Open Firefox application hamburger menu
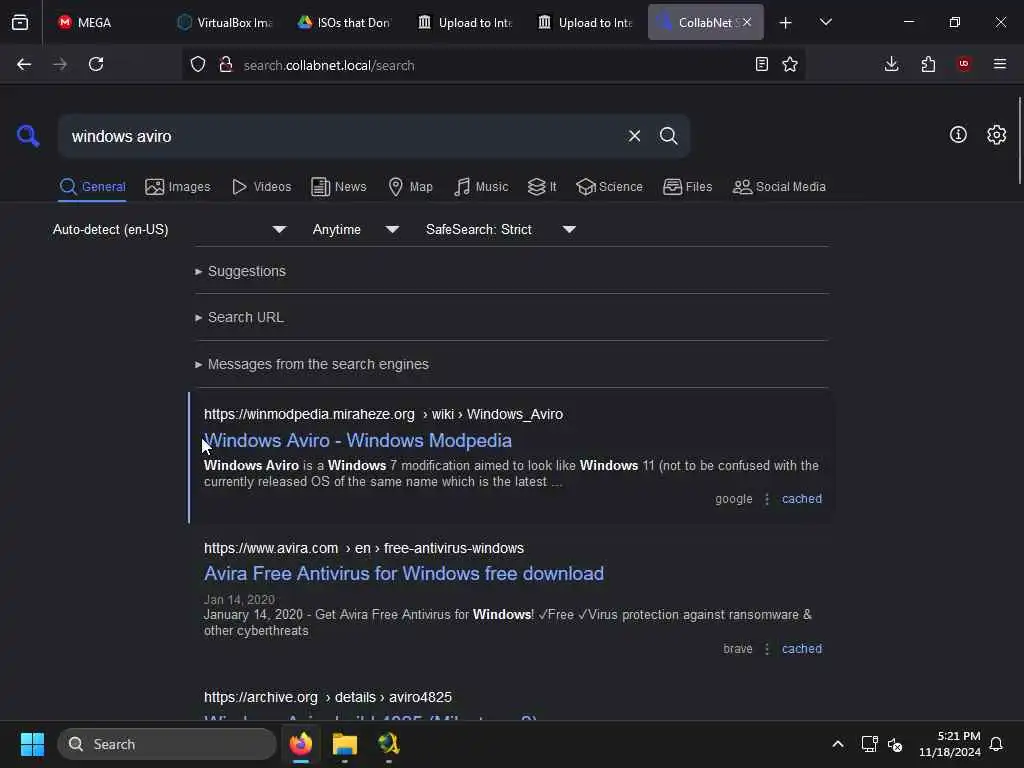 pos(1000,64)
